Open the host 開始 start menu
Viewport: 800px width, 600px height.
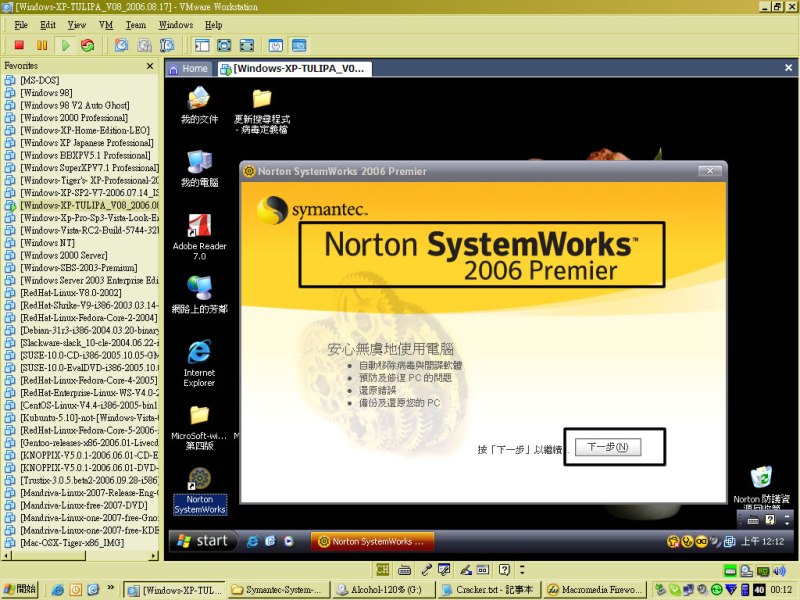click(x=20, y=589)
